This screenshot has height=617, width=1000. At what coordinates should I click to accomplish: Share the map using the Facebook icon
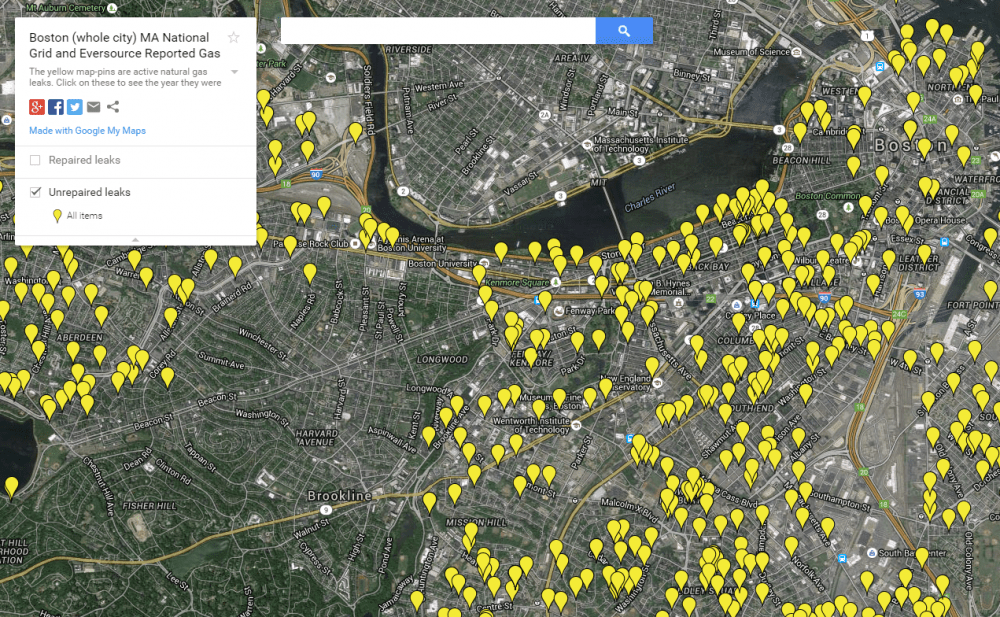tap(56, 106)
